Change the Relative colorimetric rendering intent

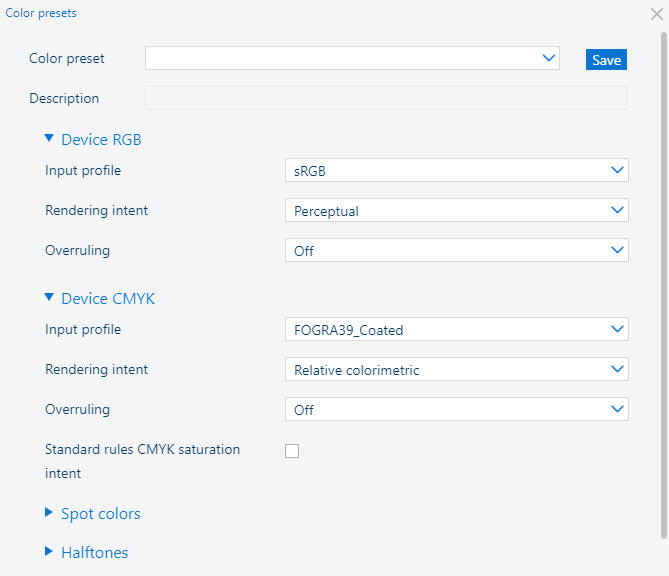pos(456,370)
